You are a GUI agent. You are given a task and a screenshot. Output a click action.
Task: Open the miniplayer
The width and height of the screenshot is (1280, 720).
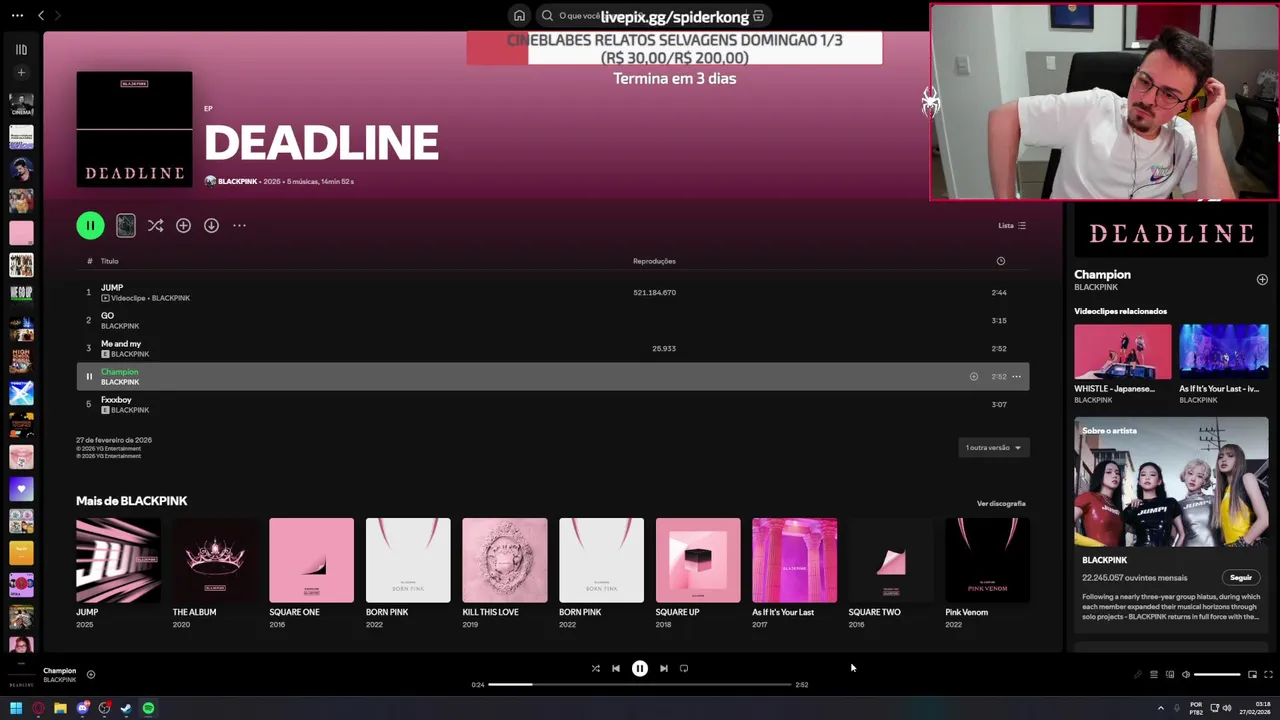(1252, 675)
